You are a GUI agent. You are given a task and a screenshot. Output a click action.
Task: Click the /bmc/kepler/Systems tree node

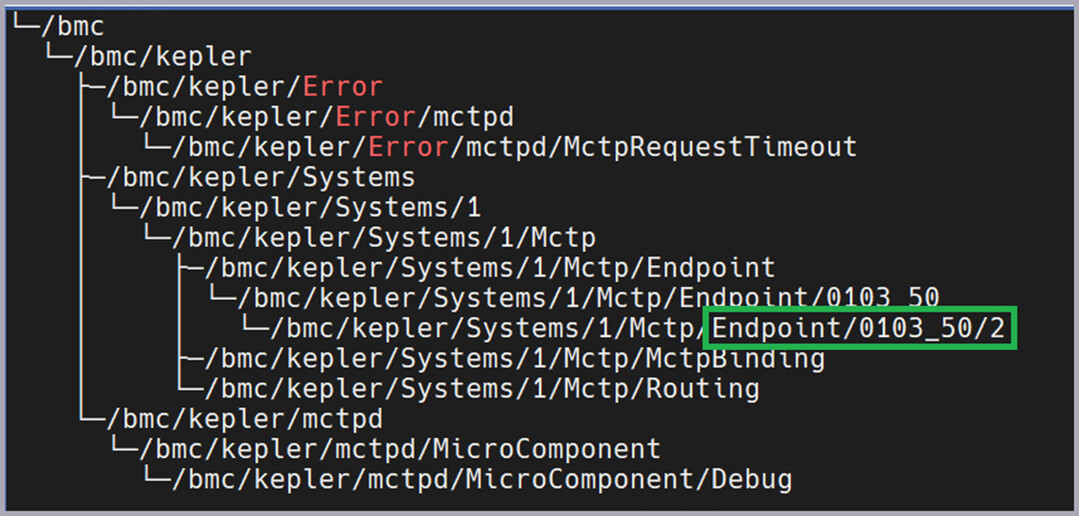point(260,177)
